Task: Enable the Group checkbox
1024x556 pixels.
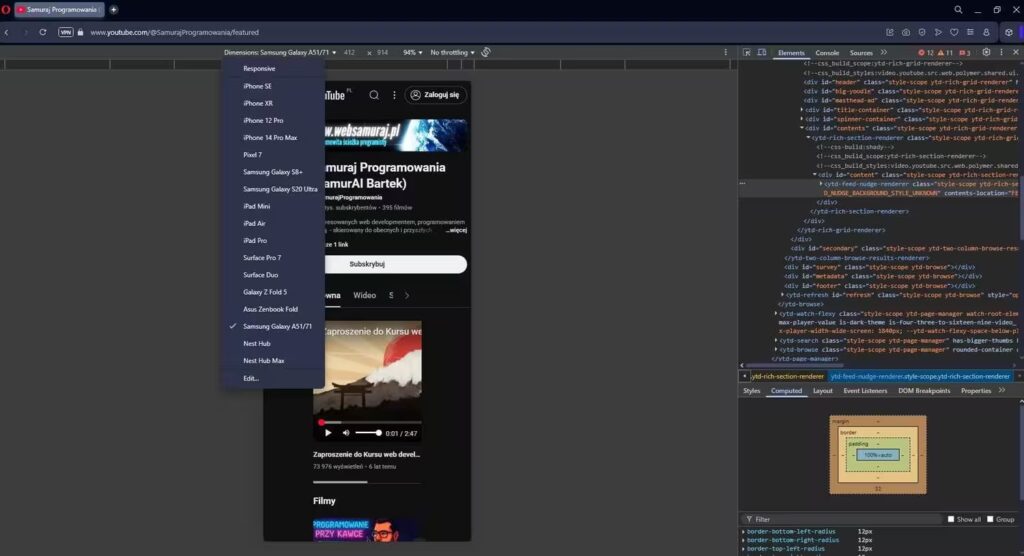Action: pos(990,519)
